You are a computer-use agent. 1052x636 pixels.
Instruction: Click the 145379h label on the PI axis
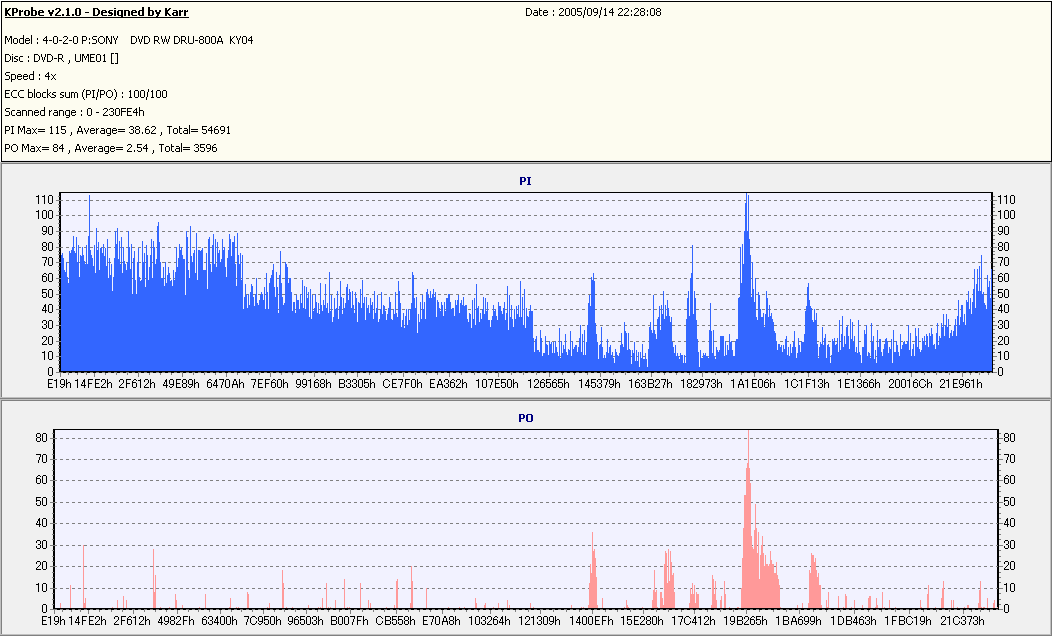point(599,384)
